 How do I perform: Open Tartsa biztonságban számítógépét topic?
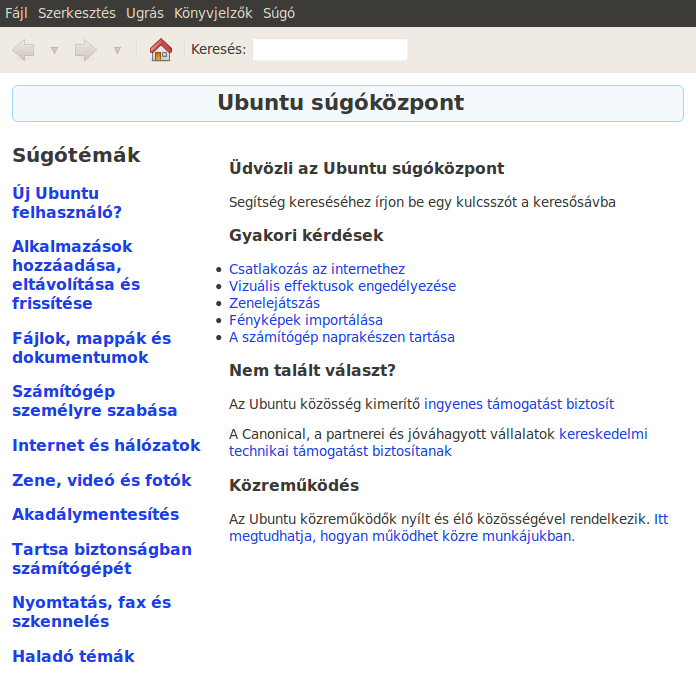click(102, 558)
